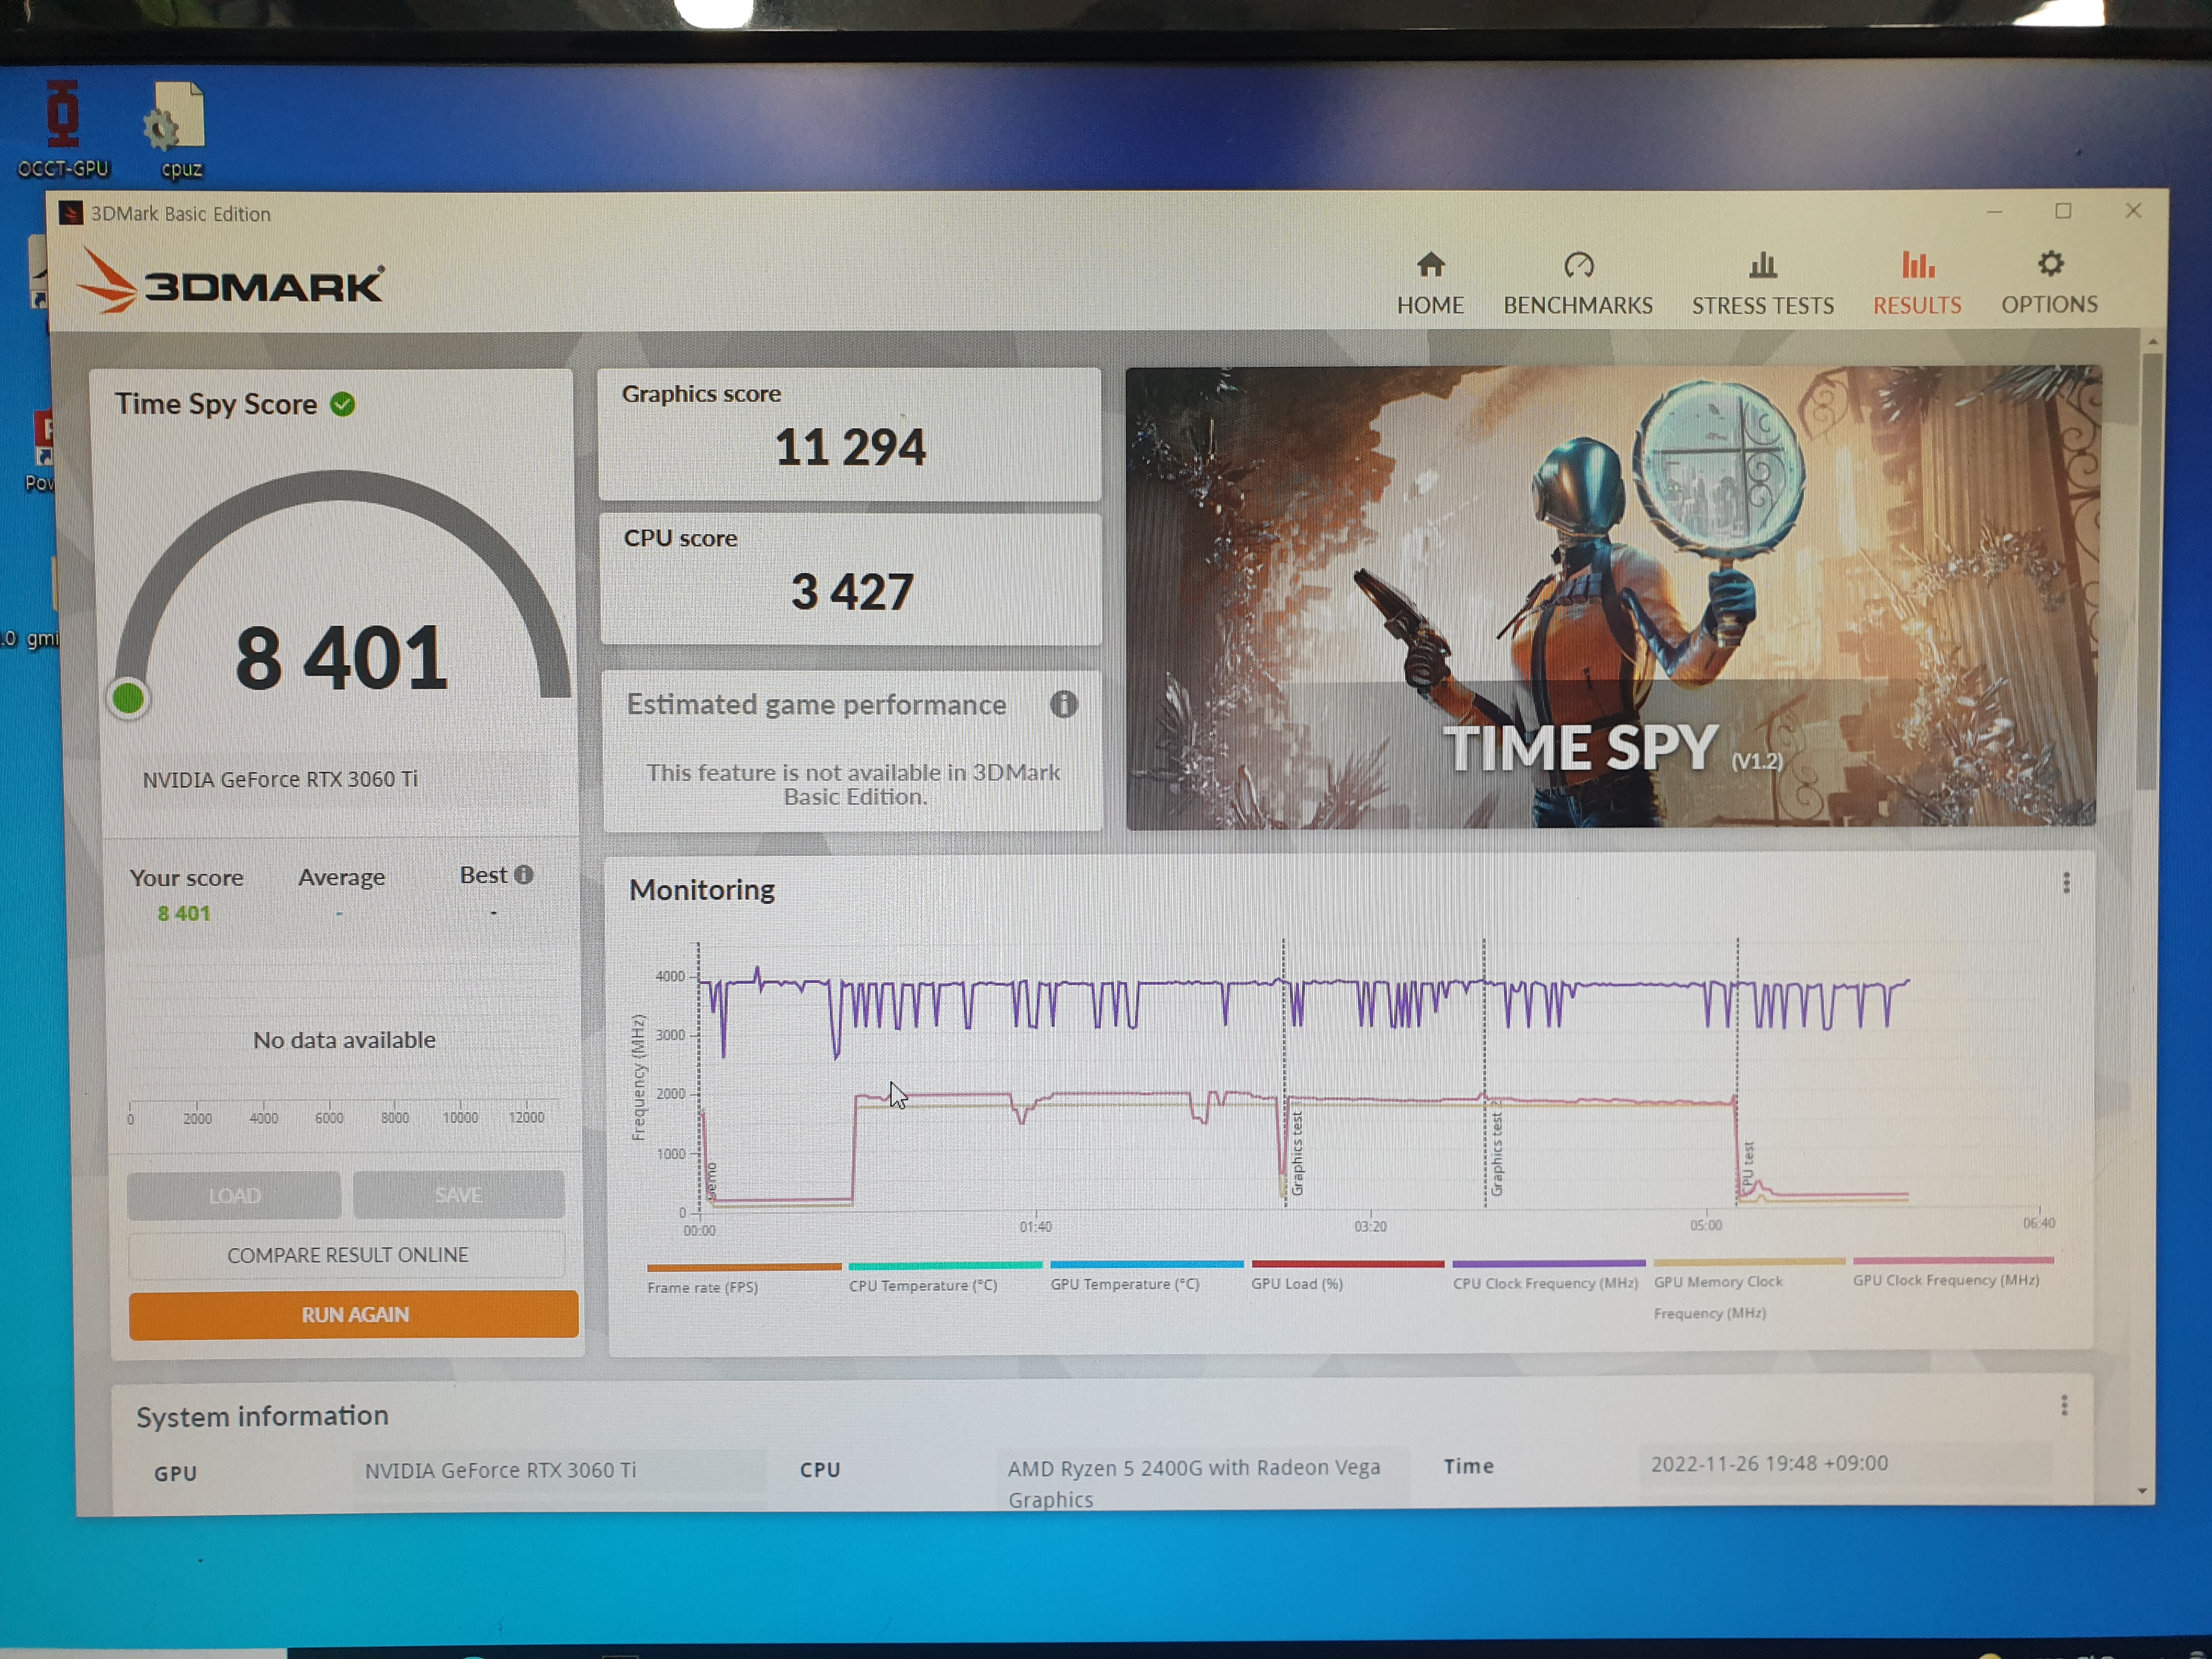Image resolution: width=2212 pixels, height=1659 pixels.
Task: Click the Graphics score value 11 294
Action: point(850,446)
